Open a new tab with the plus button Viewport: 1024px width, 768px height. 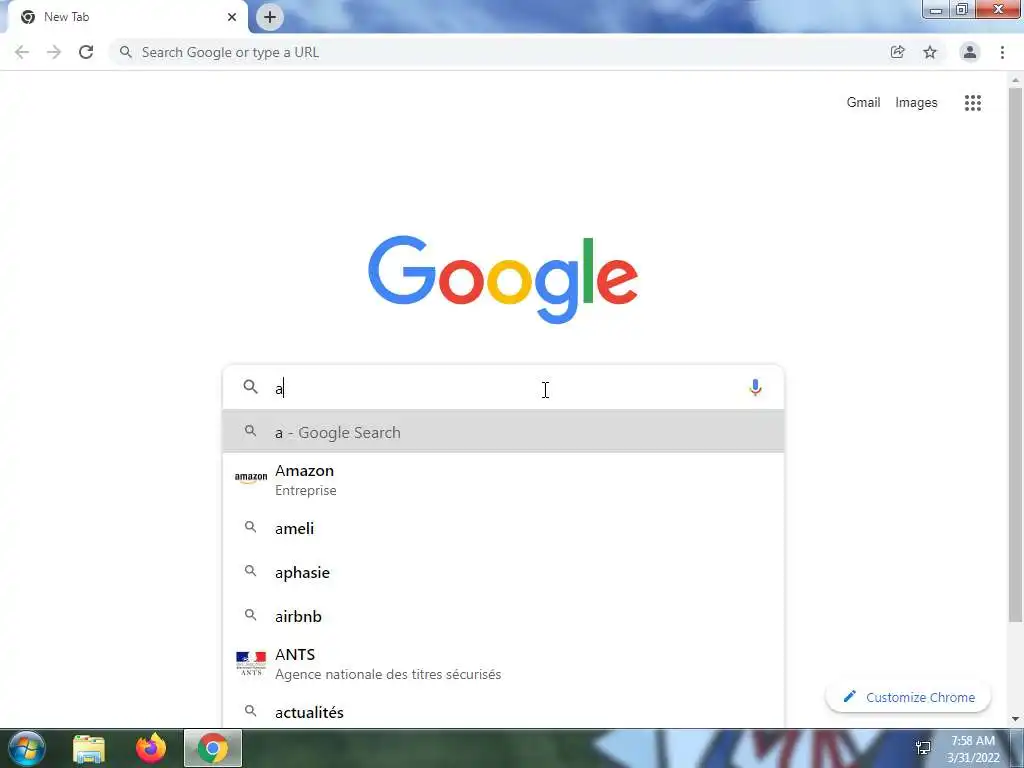(270, 17)
